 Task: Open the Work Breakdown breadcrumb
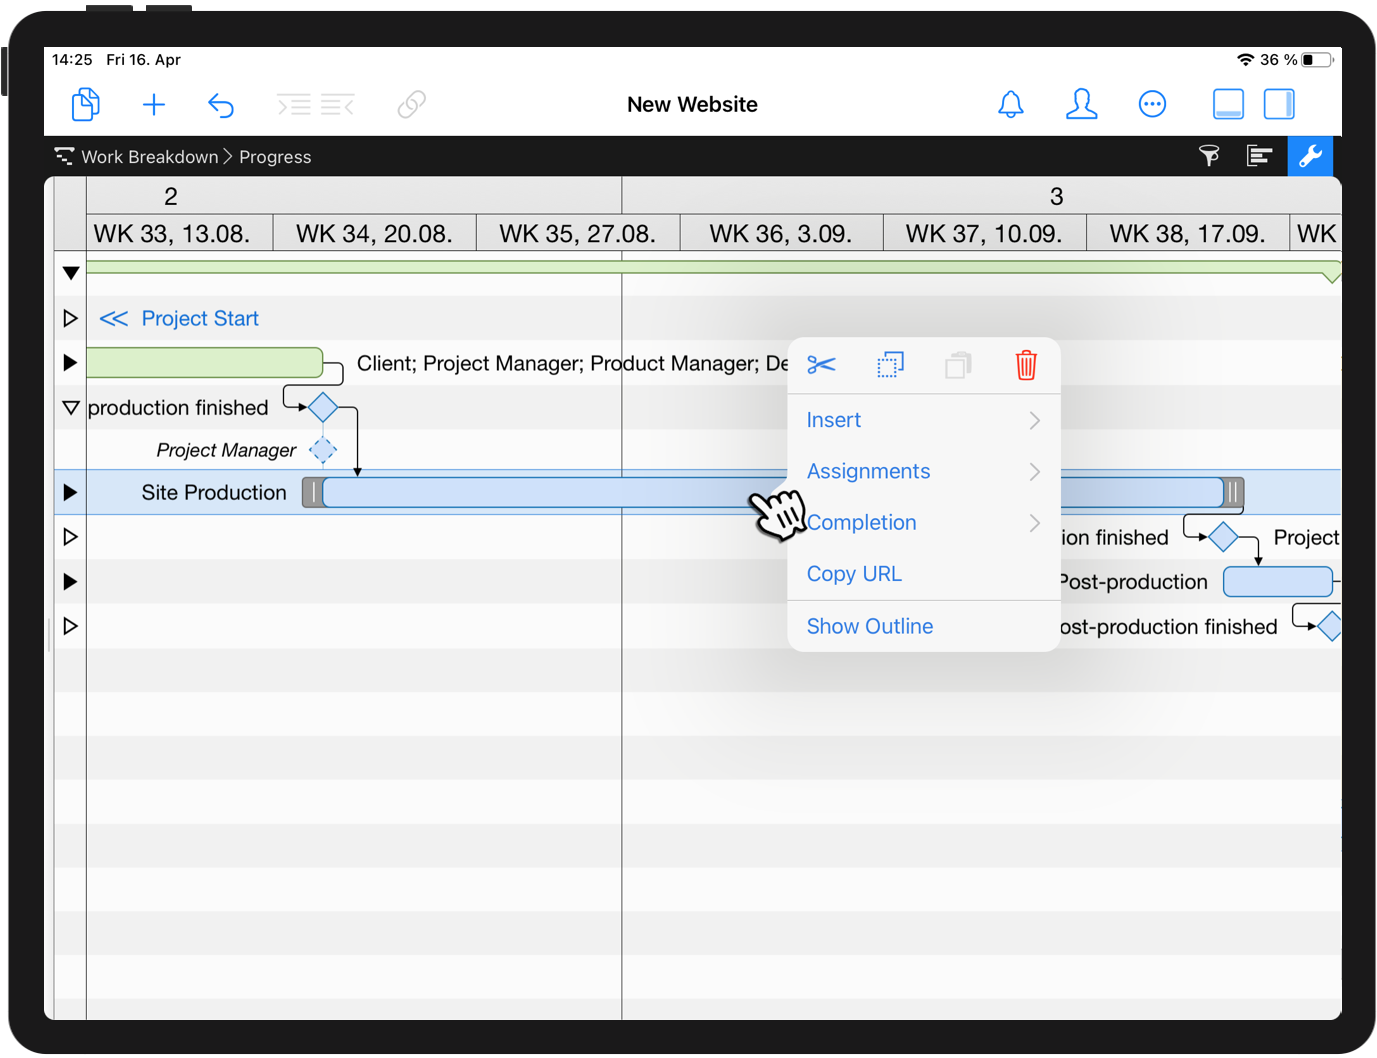tap(150, 156)
